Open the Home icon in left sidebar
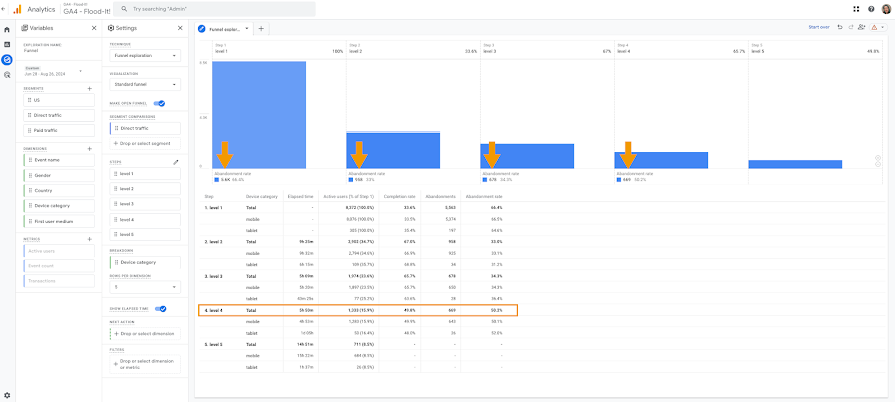Screen dimensions: 895x402 tap(7, 29)
